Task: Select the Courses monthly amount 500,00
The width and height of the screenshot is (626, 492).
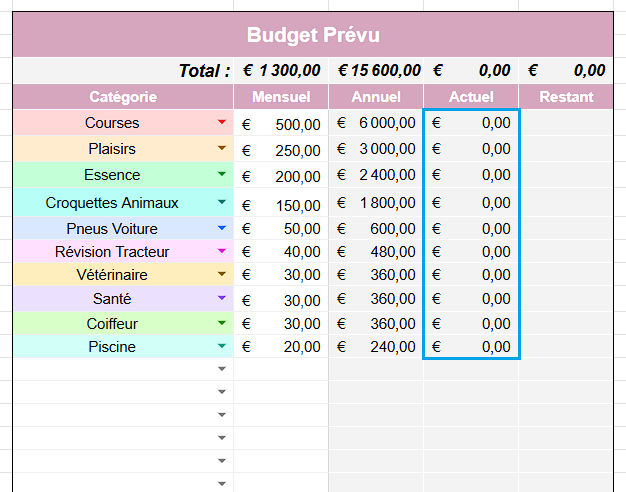Action: (281, 124)
